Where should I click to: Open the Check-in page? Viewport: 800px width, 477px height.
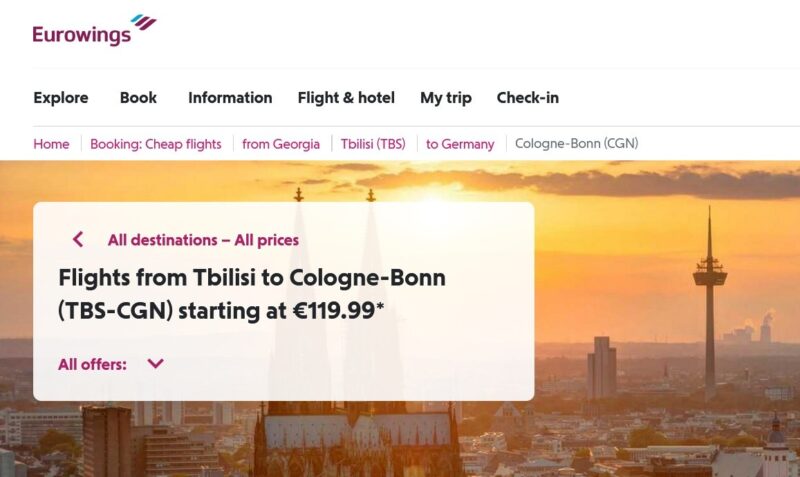click(528, 98)
